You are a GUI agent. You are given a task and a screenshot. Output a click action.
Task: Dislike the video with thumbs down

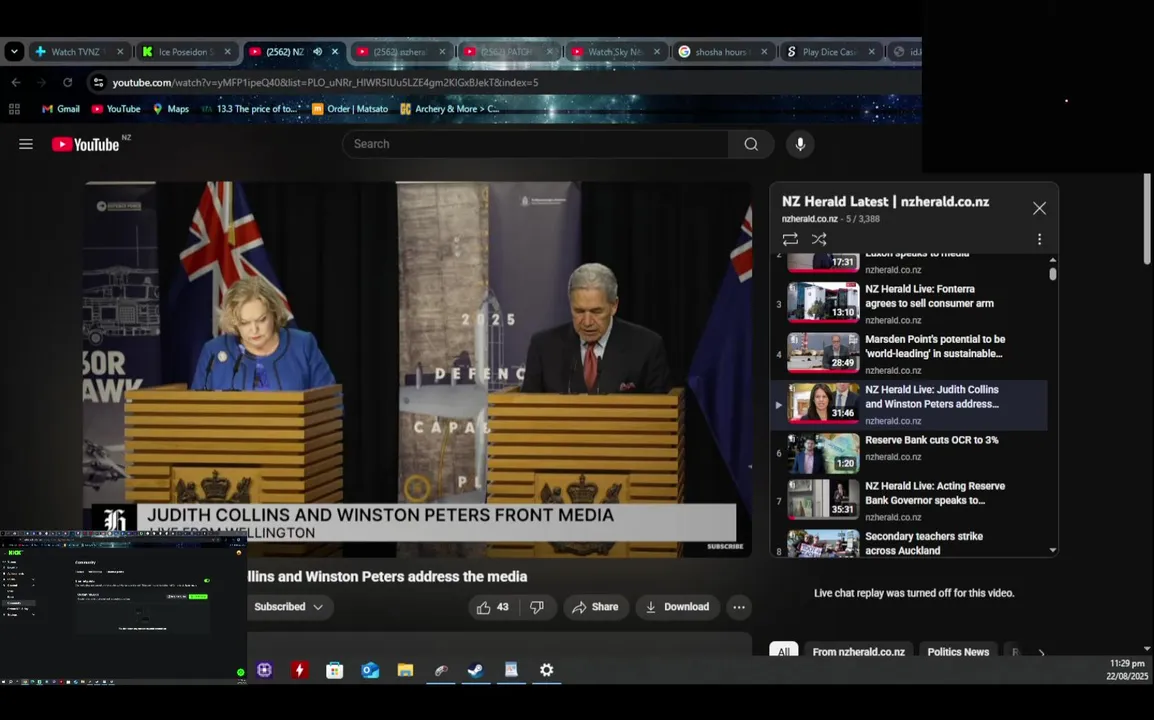pyautogui.click(x=537, y=607)
